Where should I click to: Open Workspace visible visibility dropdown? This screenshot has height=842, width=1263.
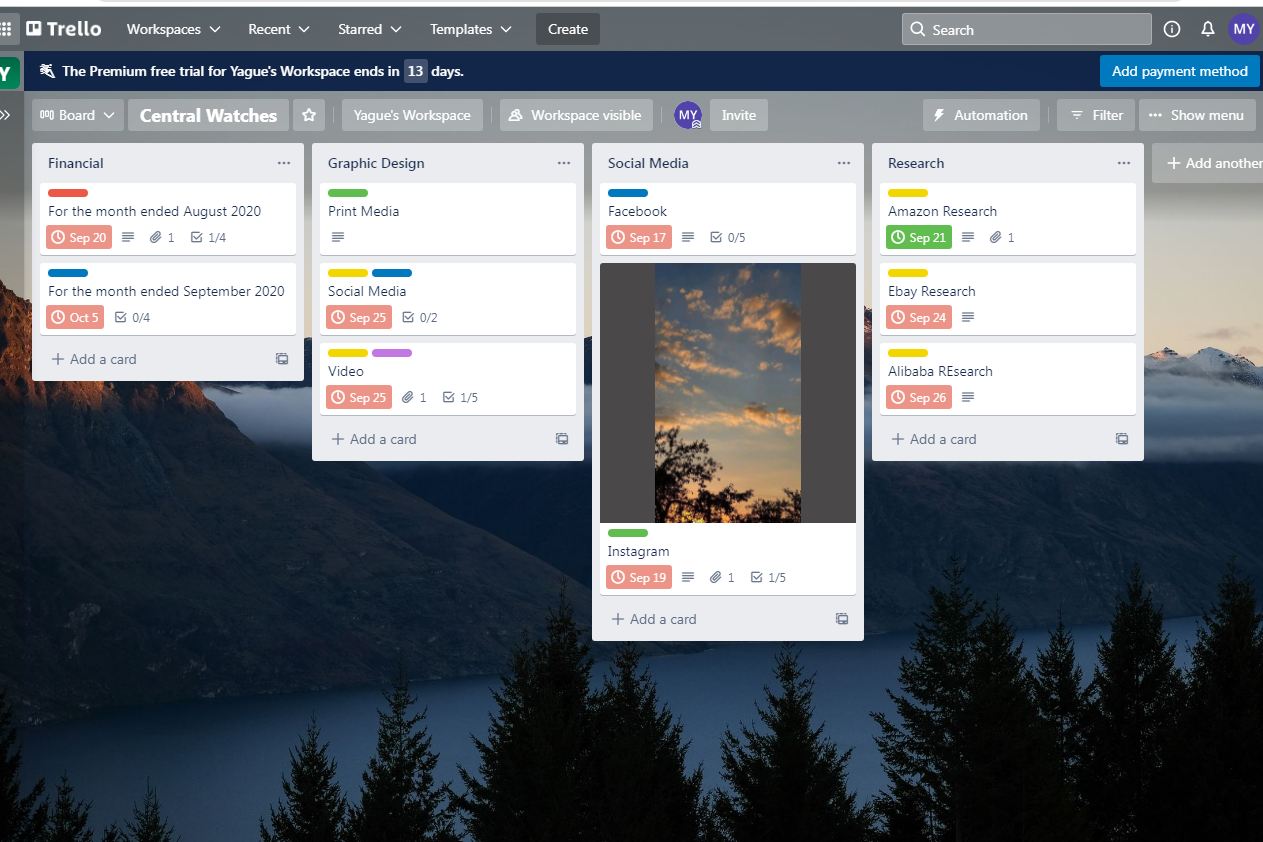click(576, 115)
